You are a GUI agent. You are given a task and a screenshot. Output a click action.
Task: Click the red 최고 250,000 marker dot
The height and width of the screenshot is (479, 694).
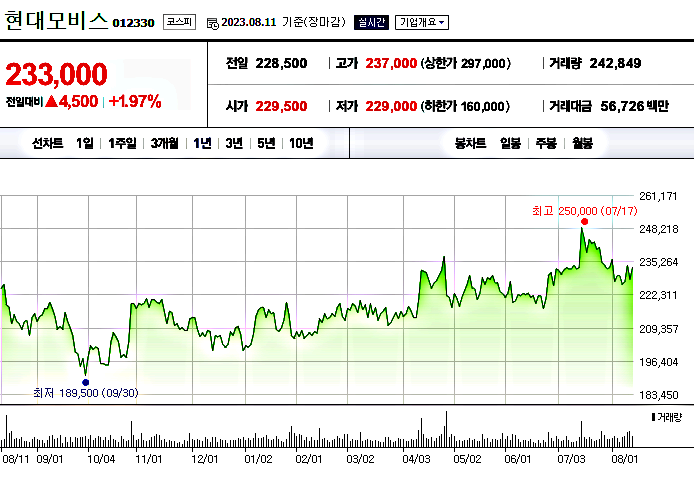point(584,221)
